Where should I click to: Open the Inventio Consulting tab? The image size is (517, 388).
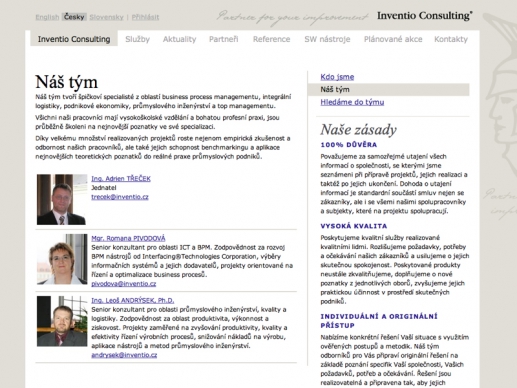coord(74,39)
